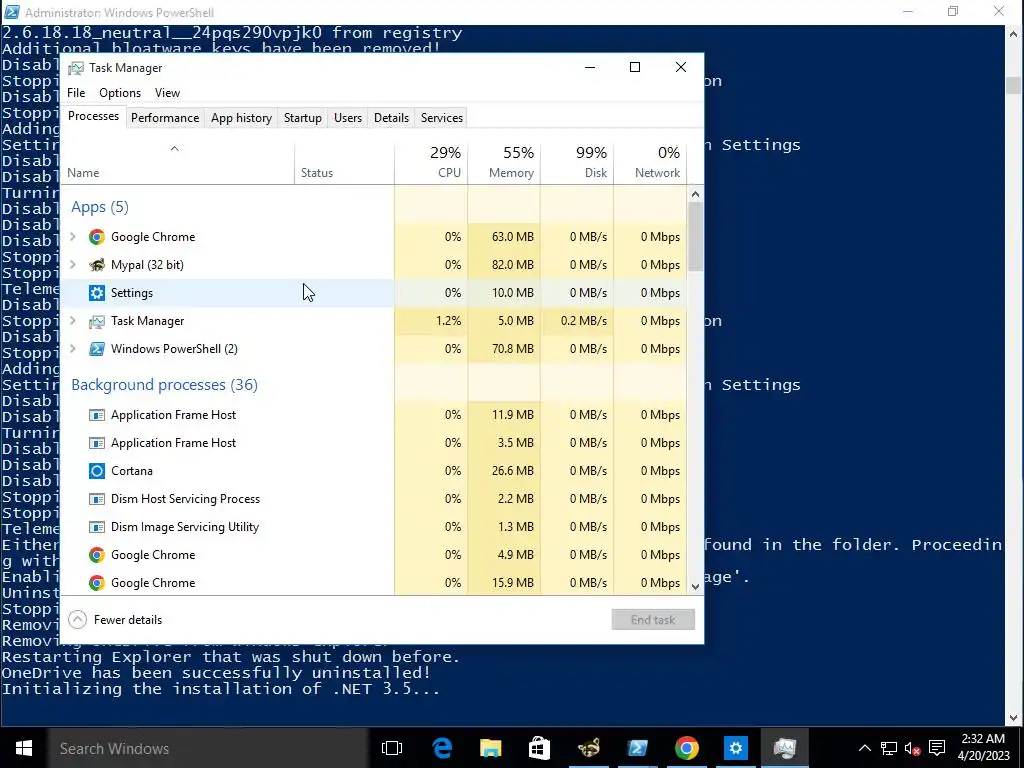Click the Windows PowerShell process icon

point(97,349)
